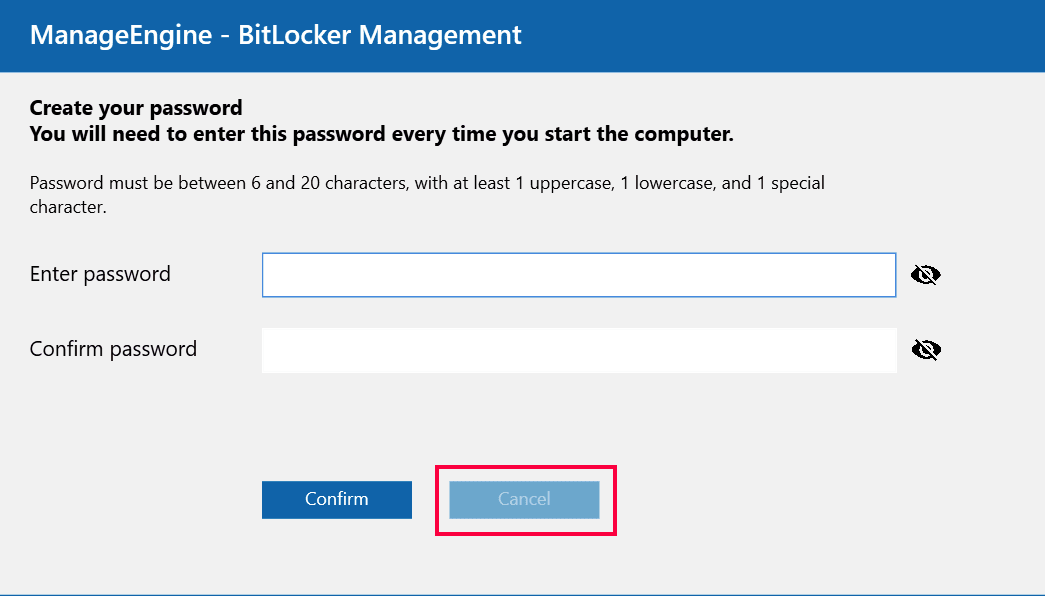
Task: Select the Confirm password text field
Action: click(x=578, y=349)
